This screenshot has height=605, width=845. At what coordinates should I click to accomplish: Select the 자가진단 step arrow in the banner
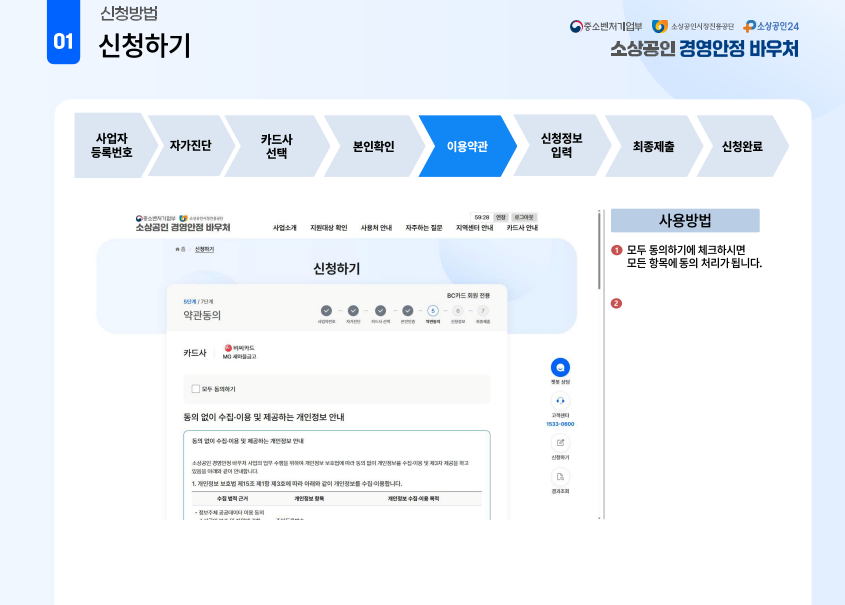191,145
